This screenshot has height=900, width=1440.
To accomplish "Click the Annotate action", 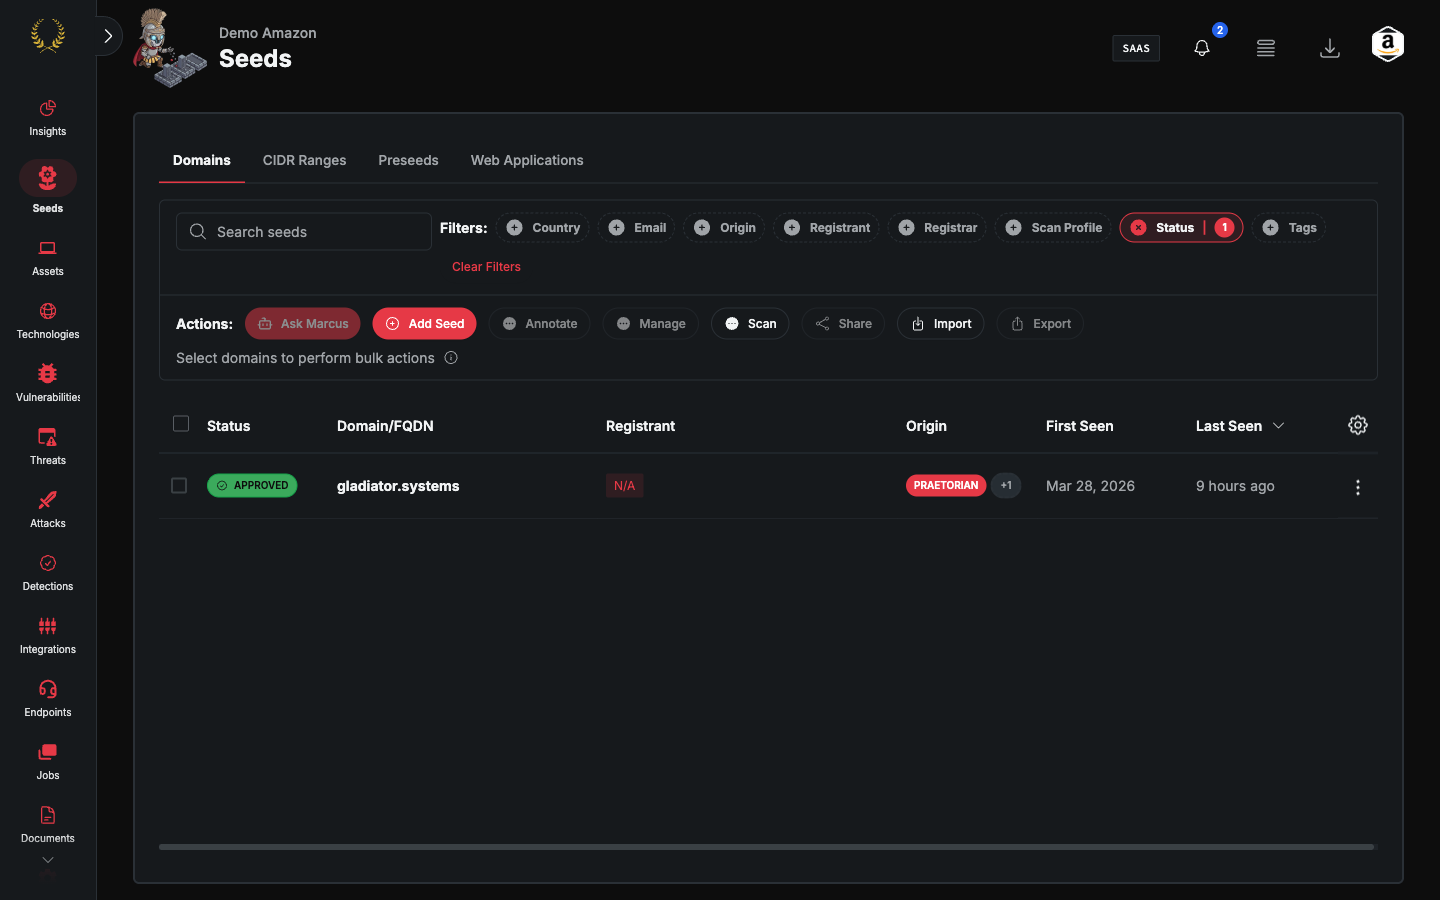I will pyautogui.click(x=540, y=324).
